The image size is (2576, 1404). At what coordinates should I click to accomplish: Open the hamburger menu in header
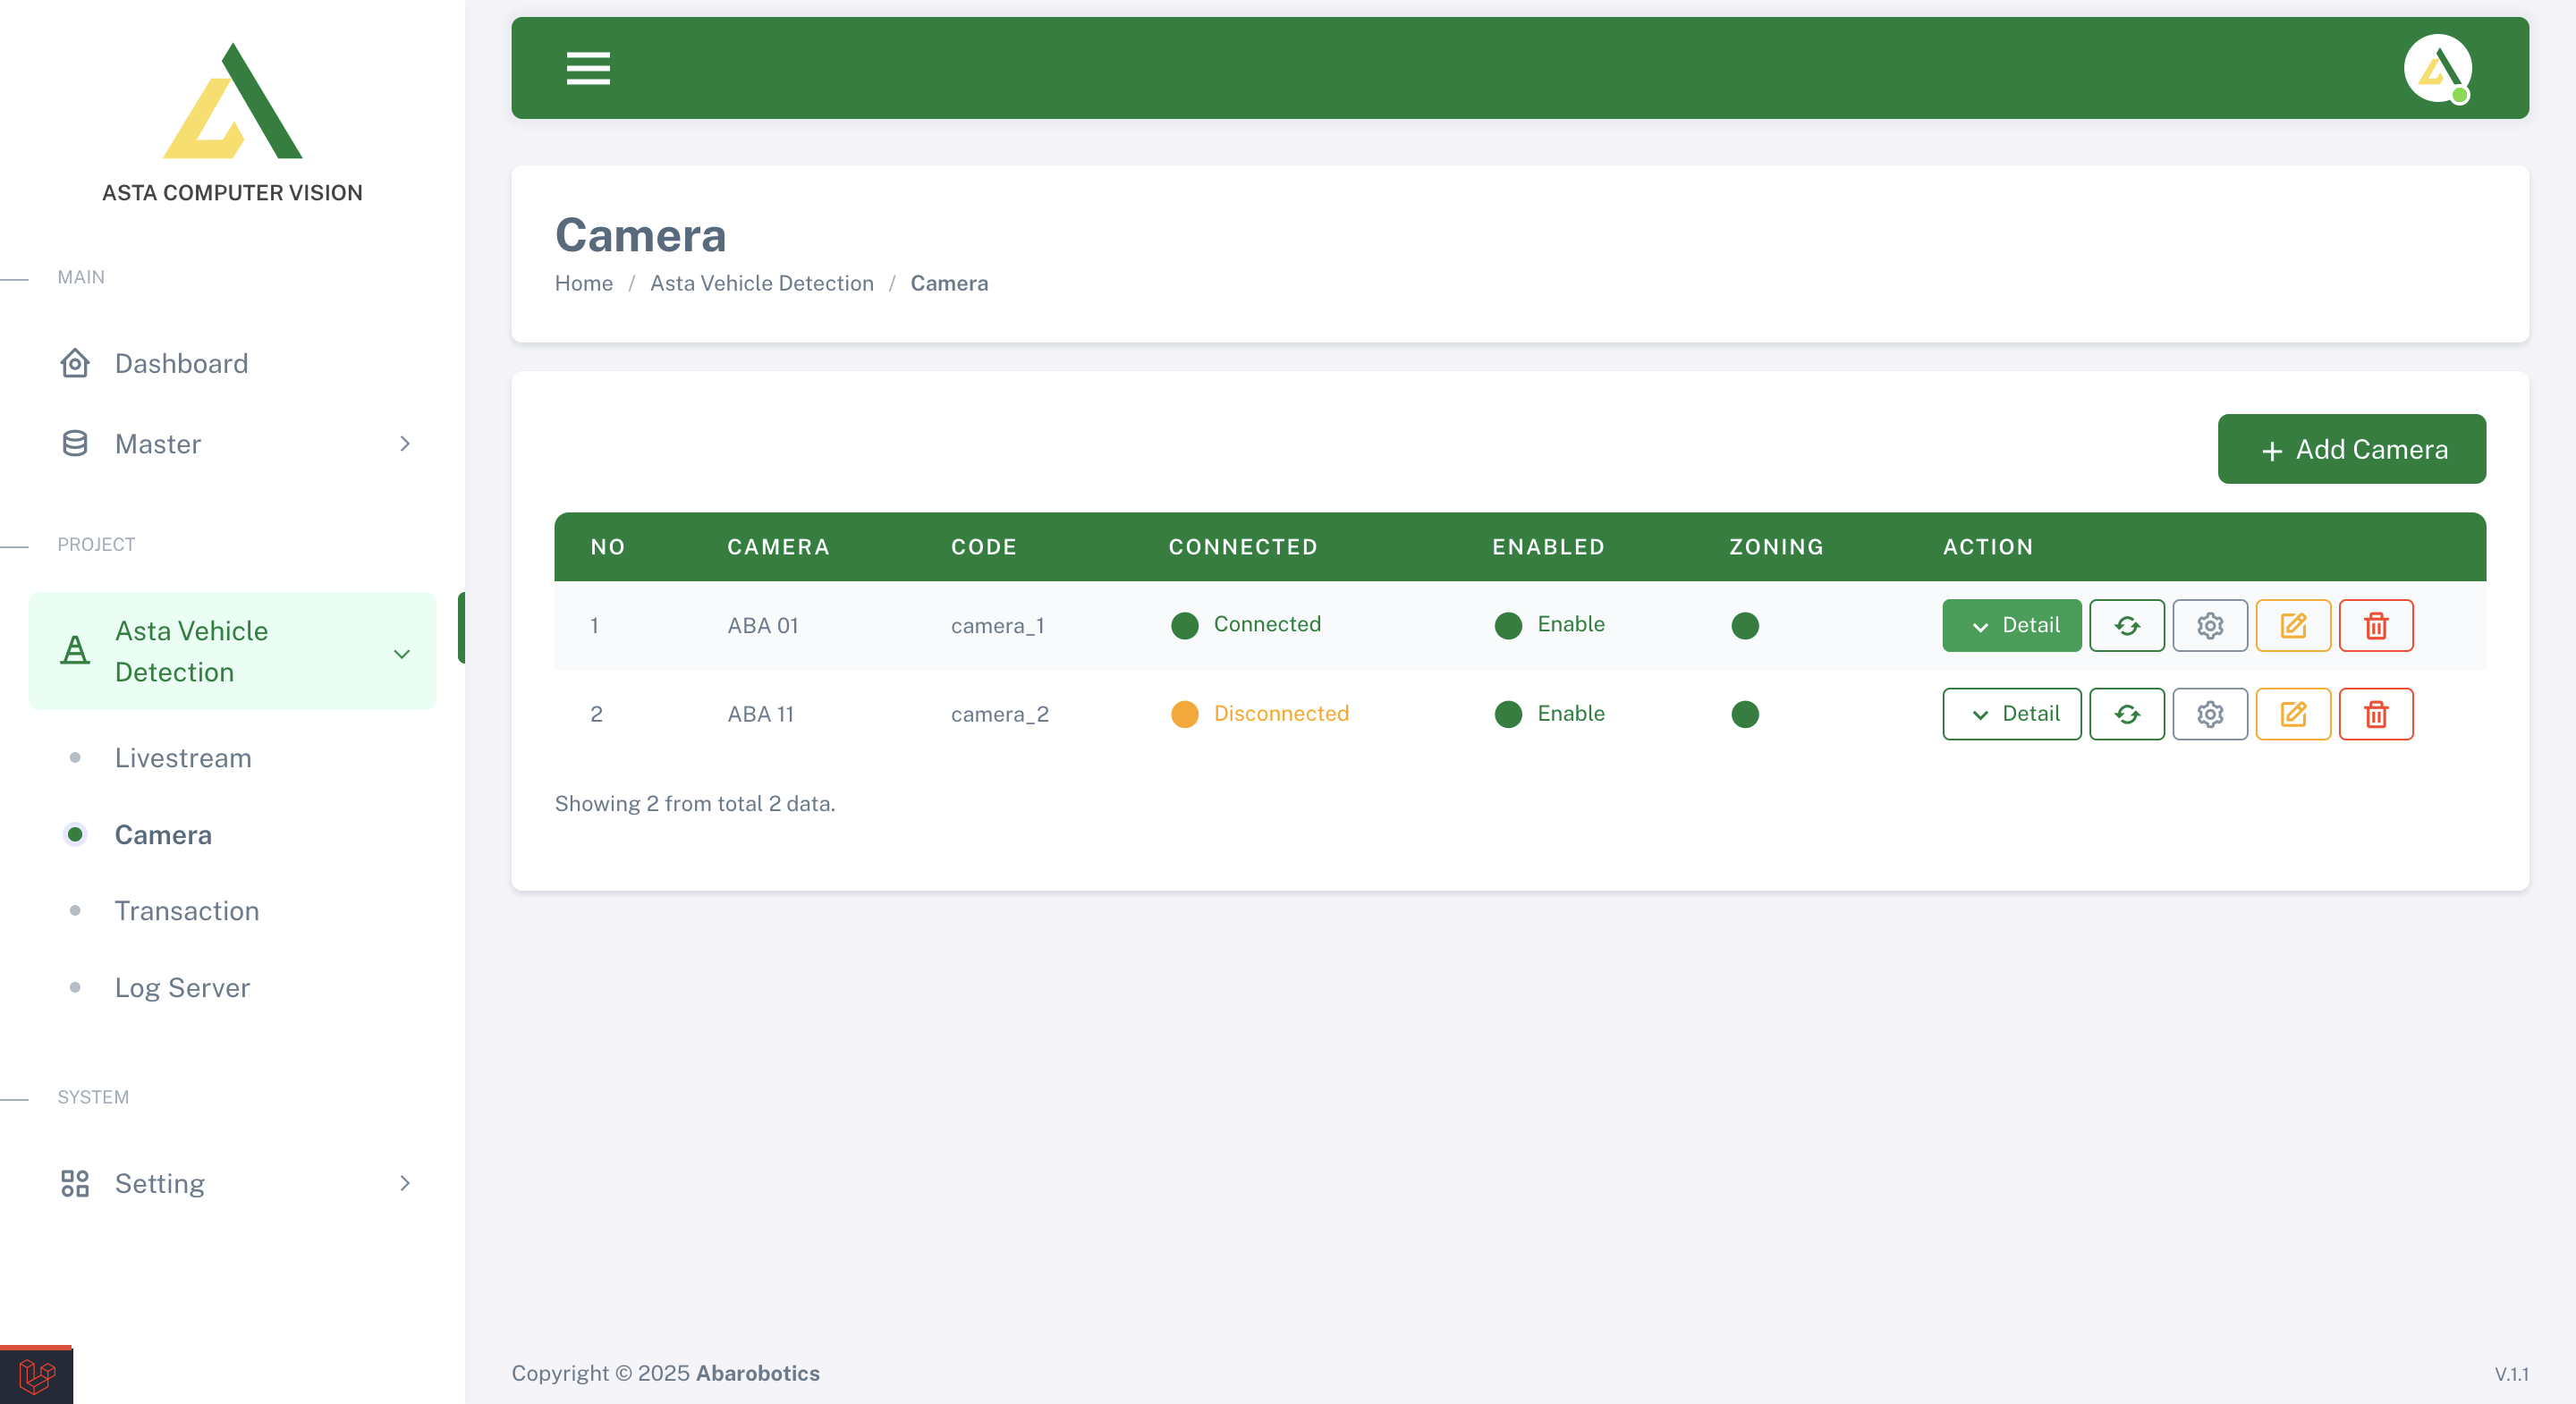[588, 68]
